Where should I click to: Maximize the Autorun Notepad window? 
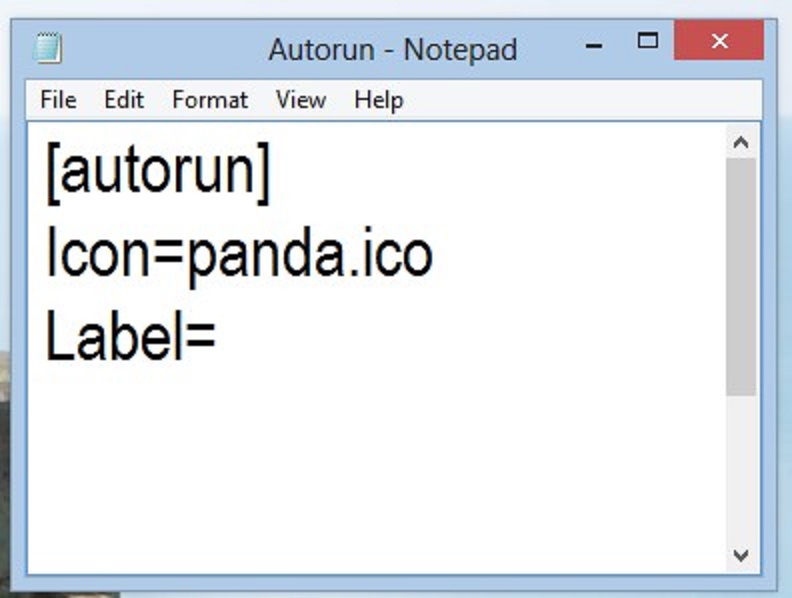648,40
